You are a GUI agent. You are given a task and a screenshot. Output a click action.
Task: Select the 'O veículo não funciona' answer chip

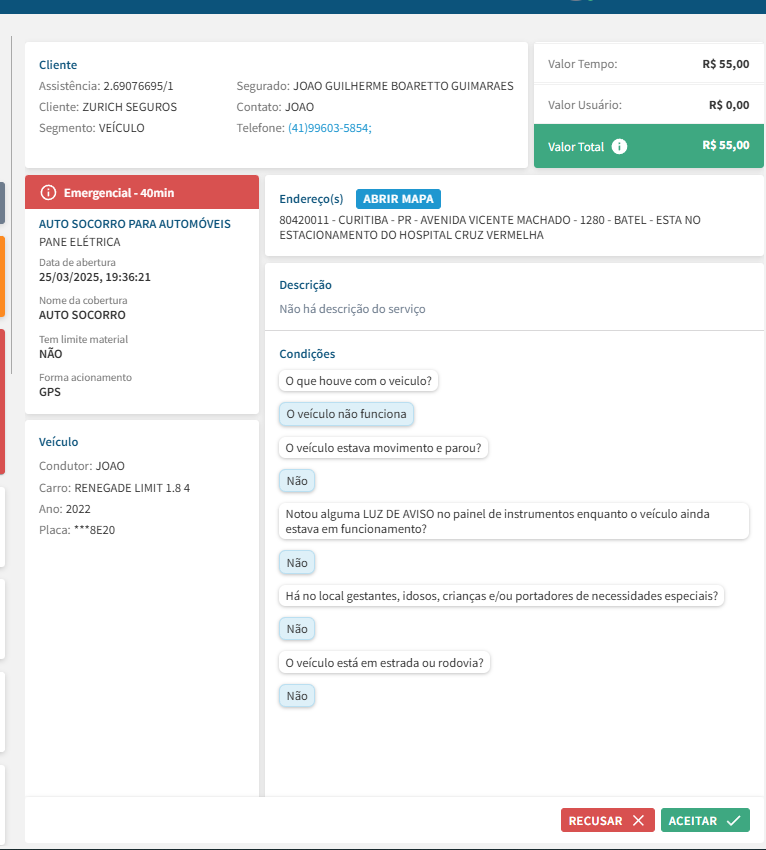pyautogui.click(x=346, y=414)
